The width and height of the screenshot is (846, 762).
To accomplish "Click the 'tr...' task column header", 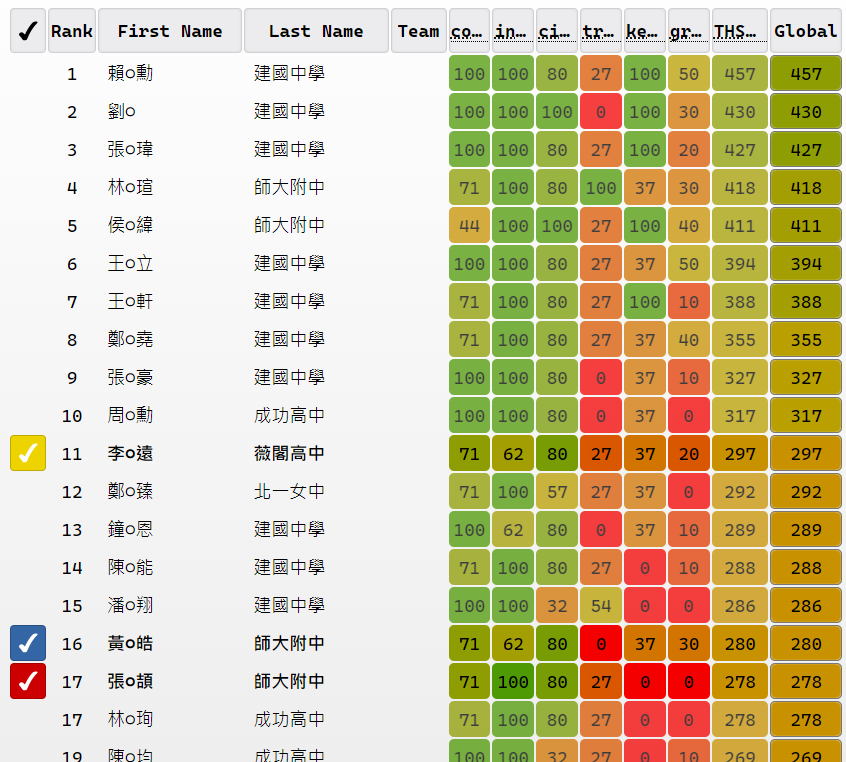I will click(x=600, y=31).
